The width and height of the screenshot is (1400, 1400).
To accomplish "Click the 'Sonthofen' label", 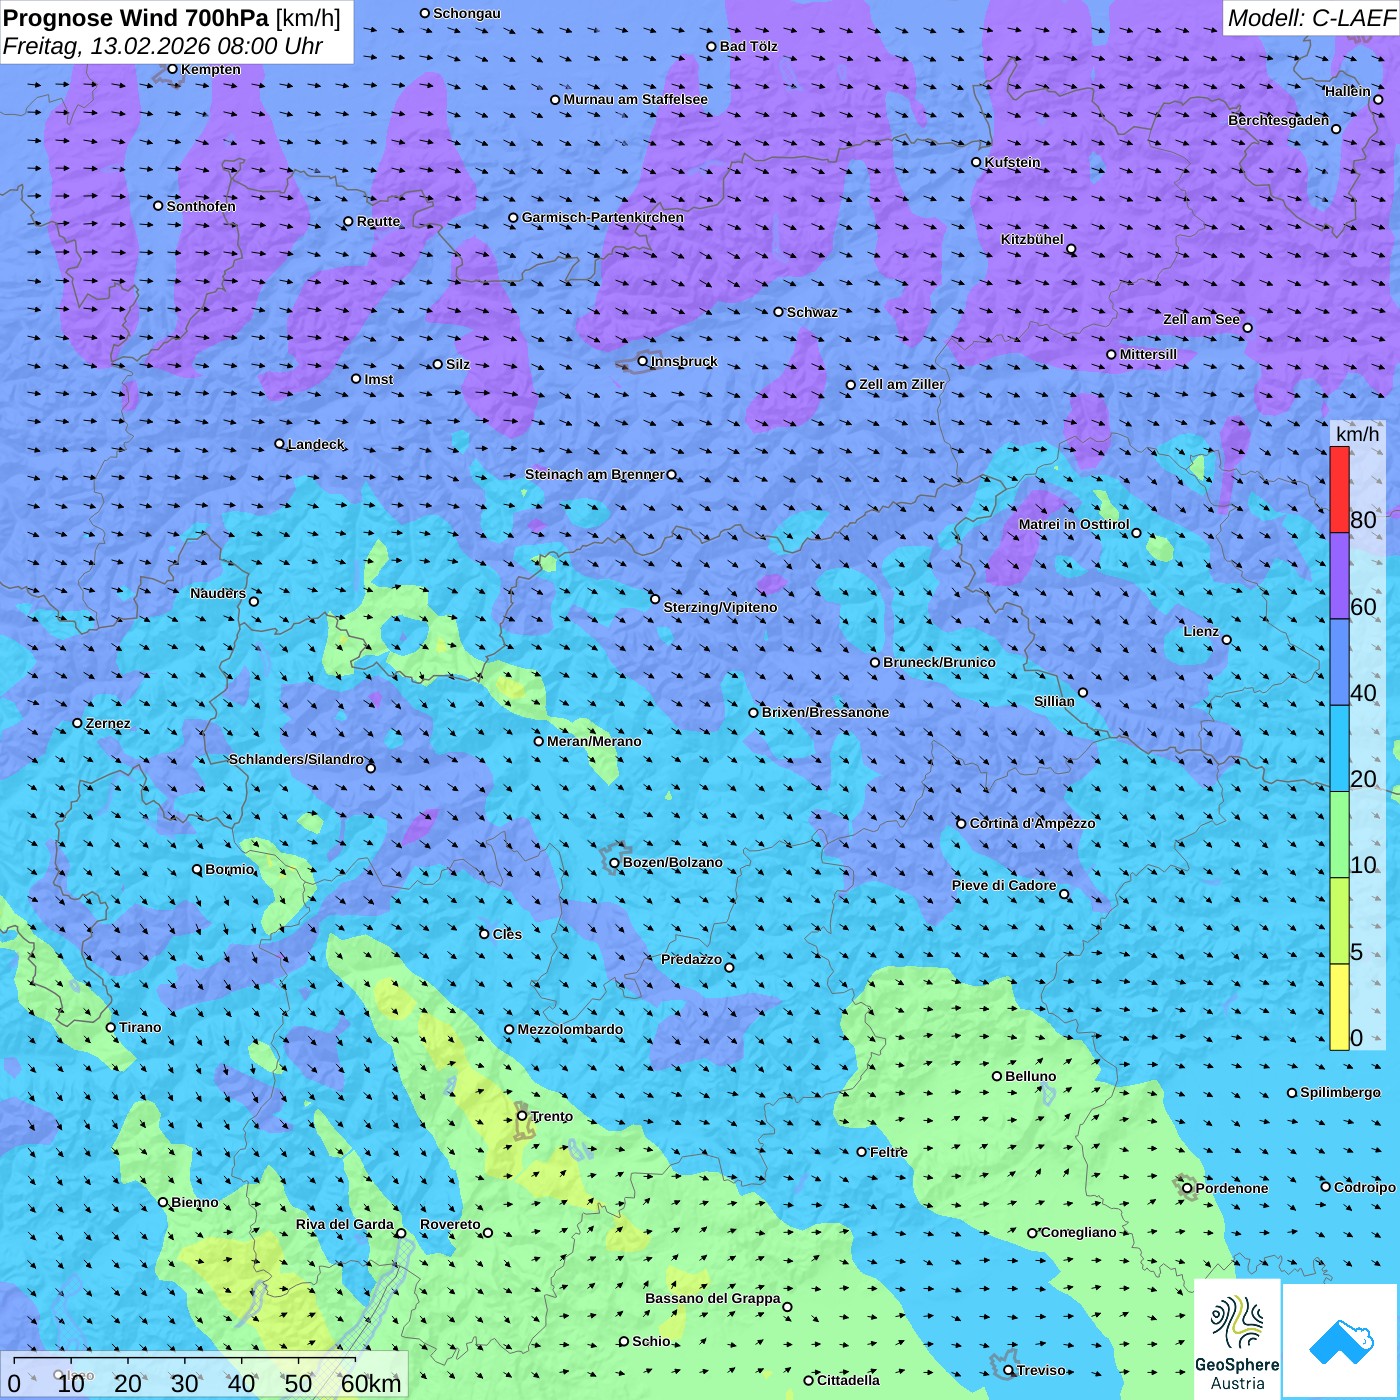I will click(202, 206).
